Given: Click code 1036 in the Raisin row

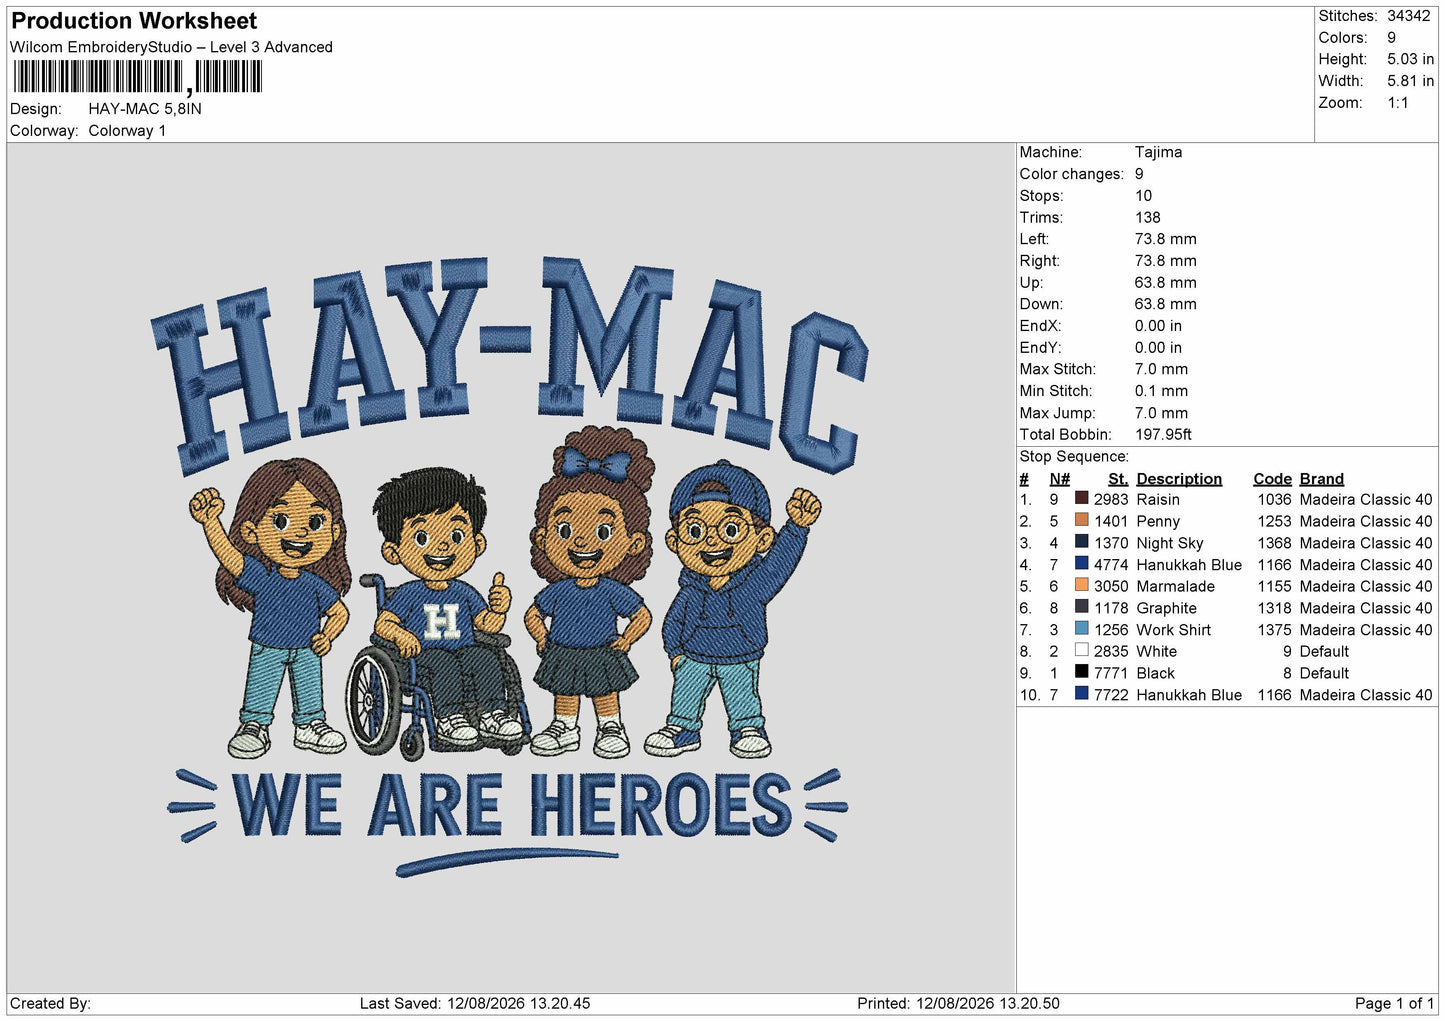Looking at the screenshot, I should (1274, 499).
